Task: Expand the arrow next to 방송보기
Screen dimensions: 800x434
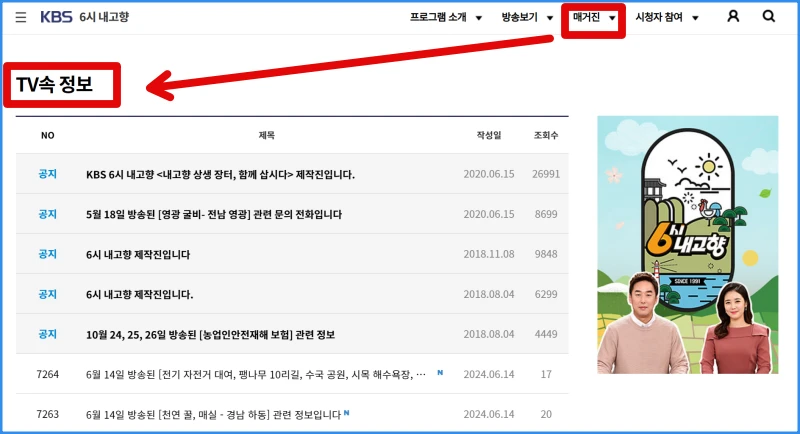Action: [x=550, y=18]
